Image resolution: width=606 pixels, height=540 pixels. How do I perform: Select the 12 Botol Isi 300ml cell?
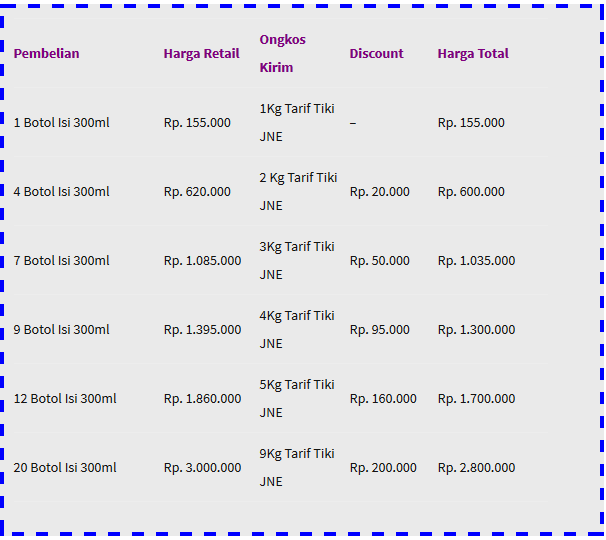65,399
